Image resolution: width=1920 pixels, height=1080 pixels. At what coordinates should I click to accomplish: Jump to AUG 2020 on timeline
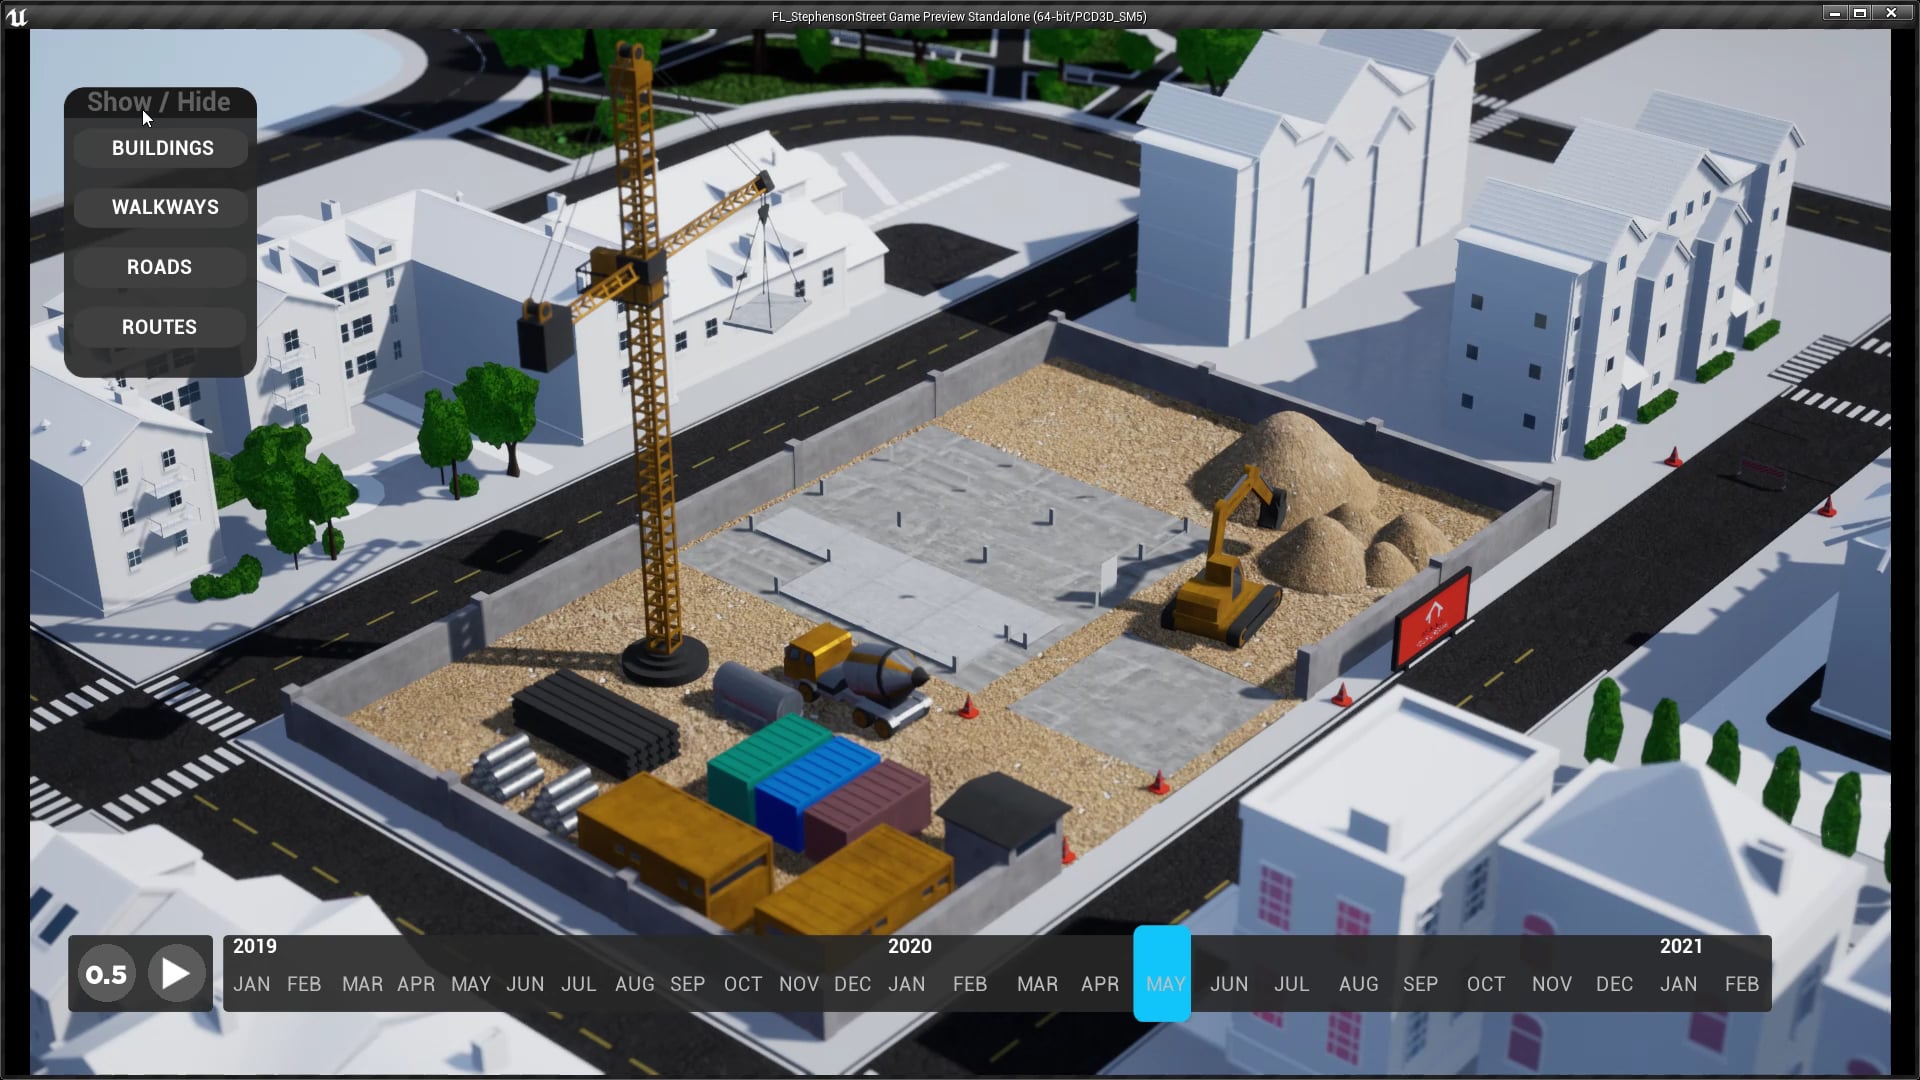(1359, 984)
